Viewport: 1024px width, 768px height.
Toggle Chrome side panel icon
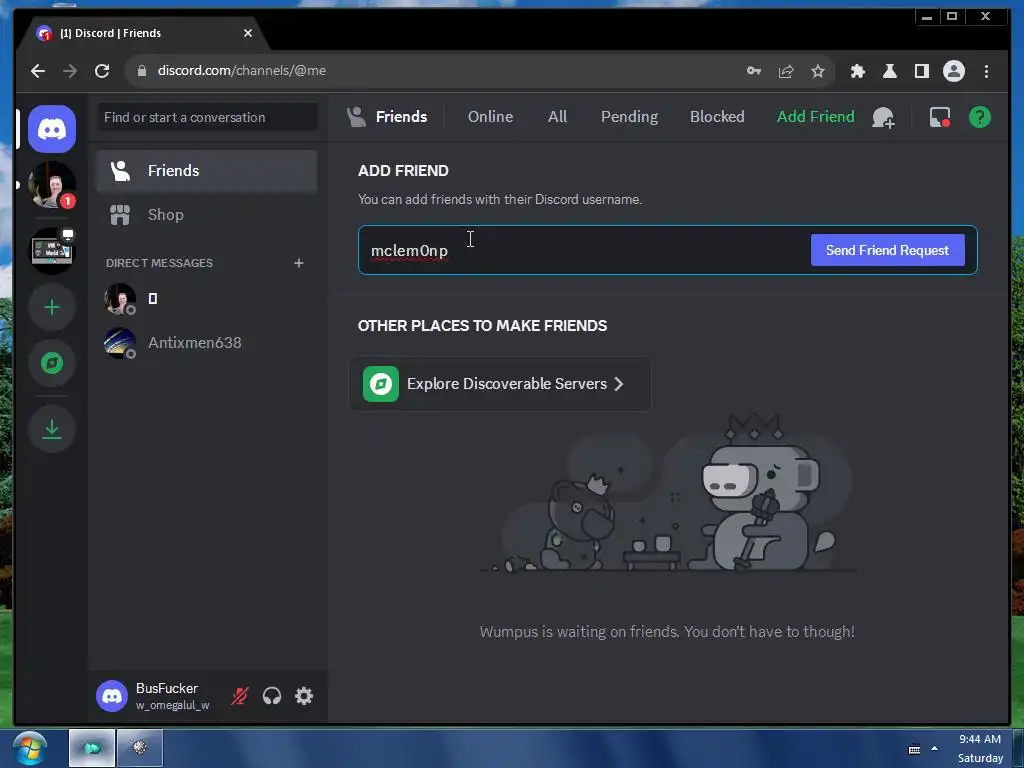click(x=921, y=71)
